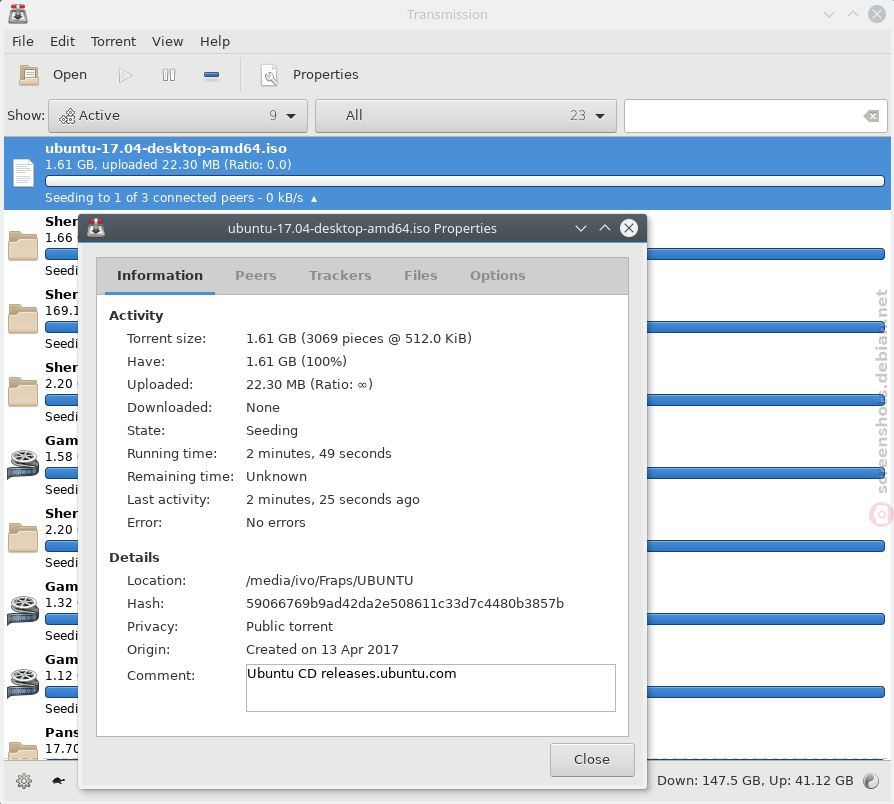The image size is (894, 804).
Task: Start torrent with the play icon
Action: pos(125,75)
